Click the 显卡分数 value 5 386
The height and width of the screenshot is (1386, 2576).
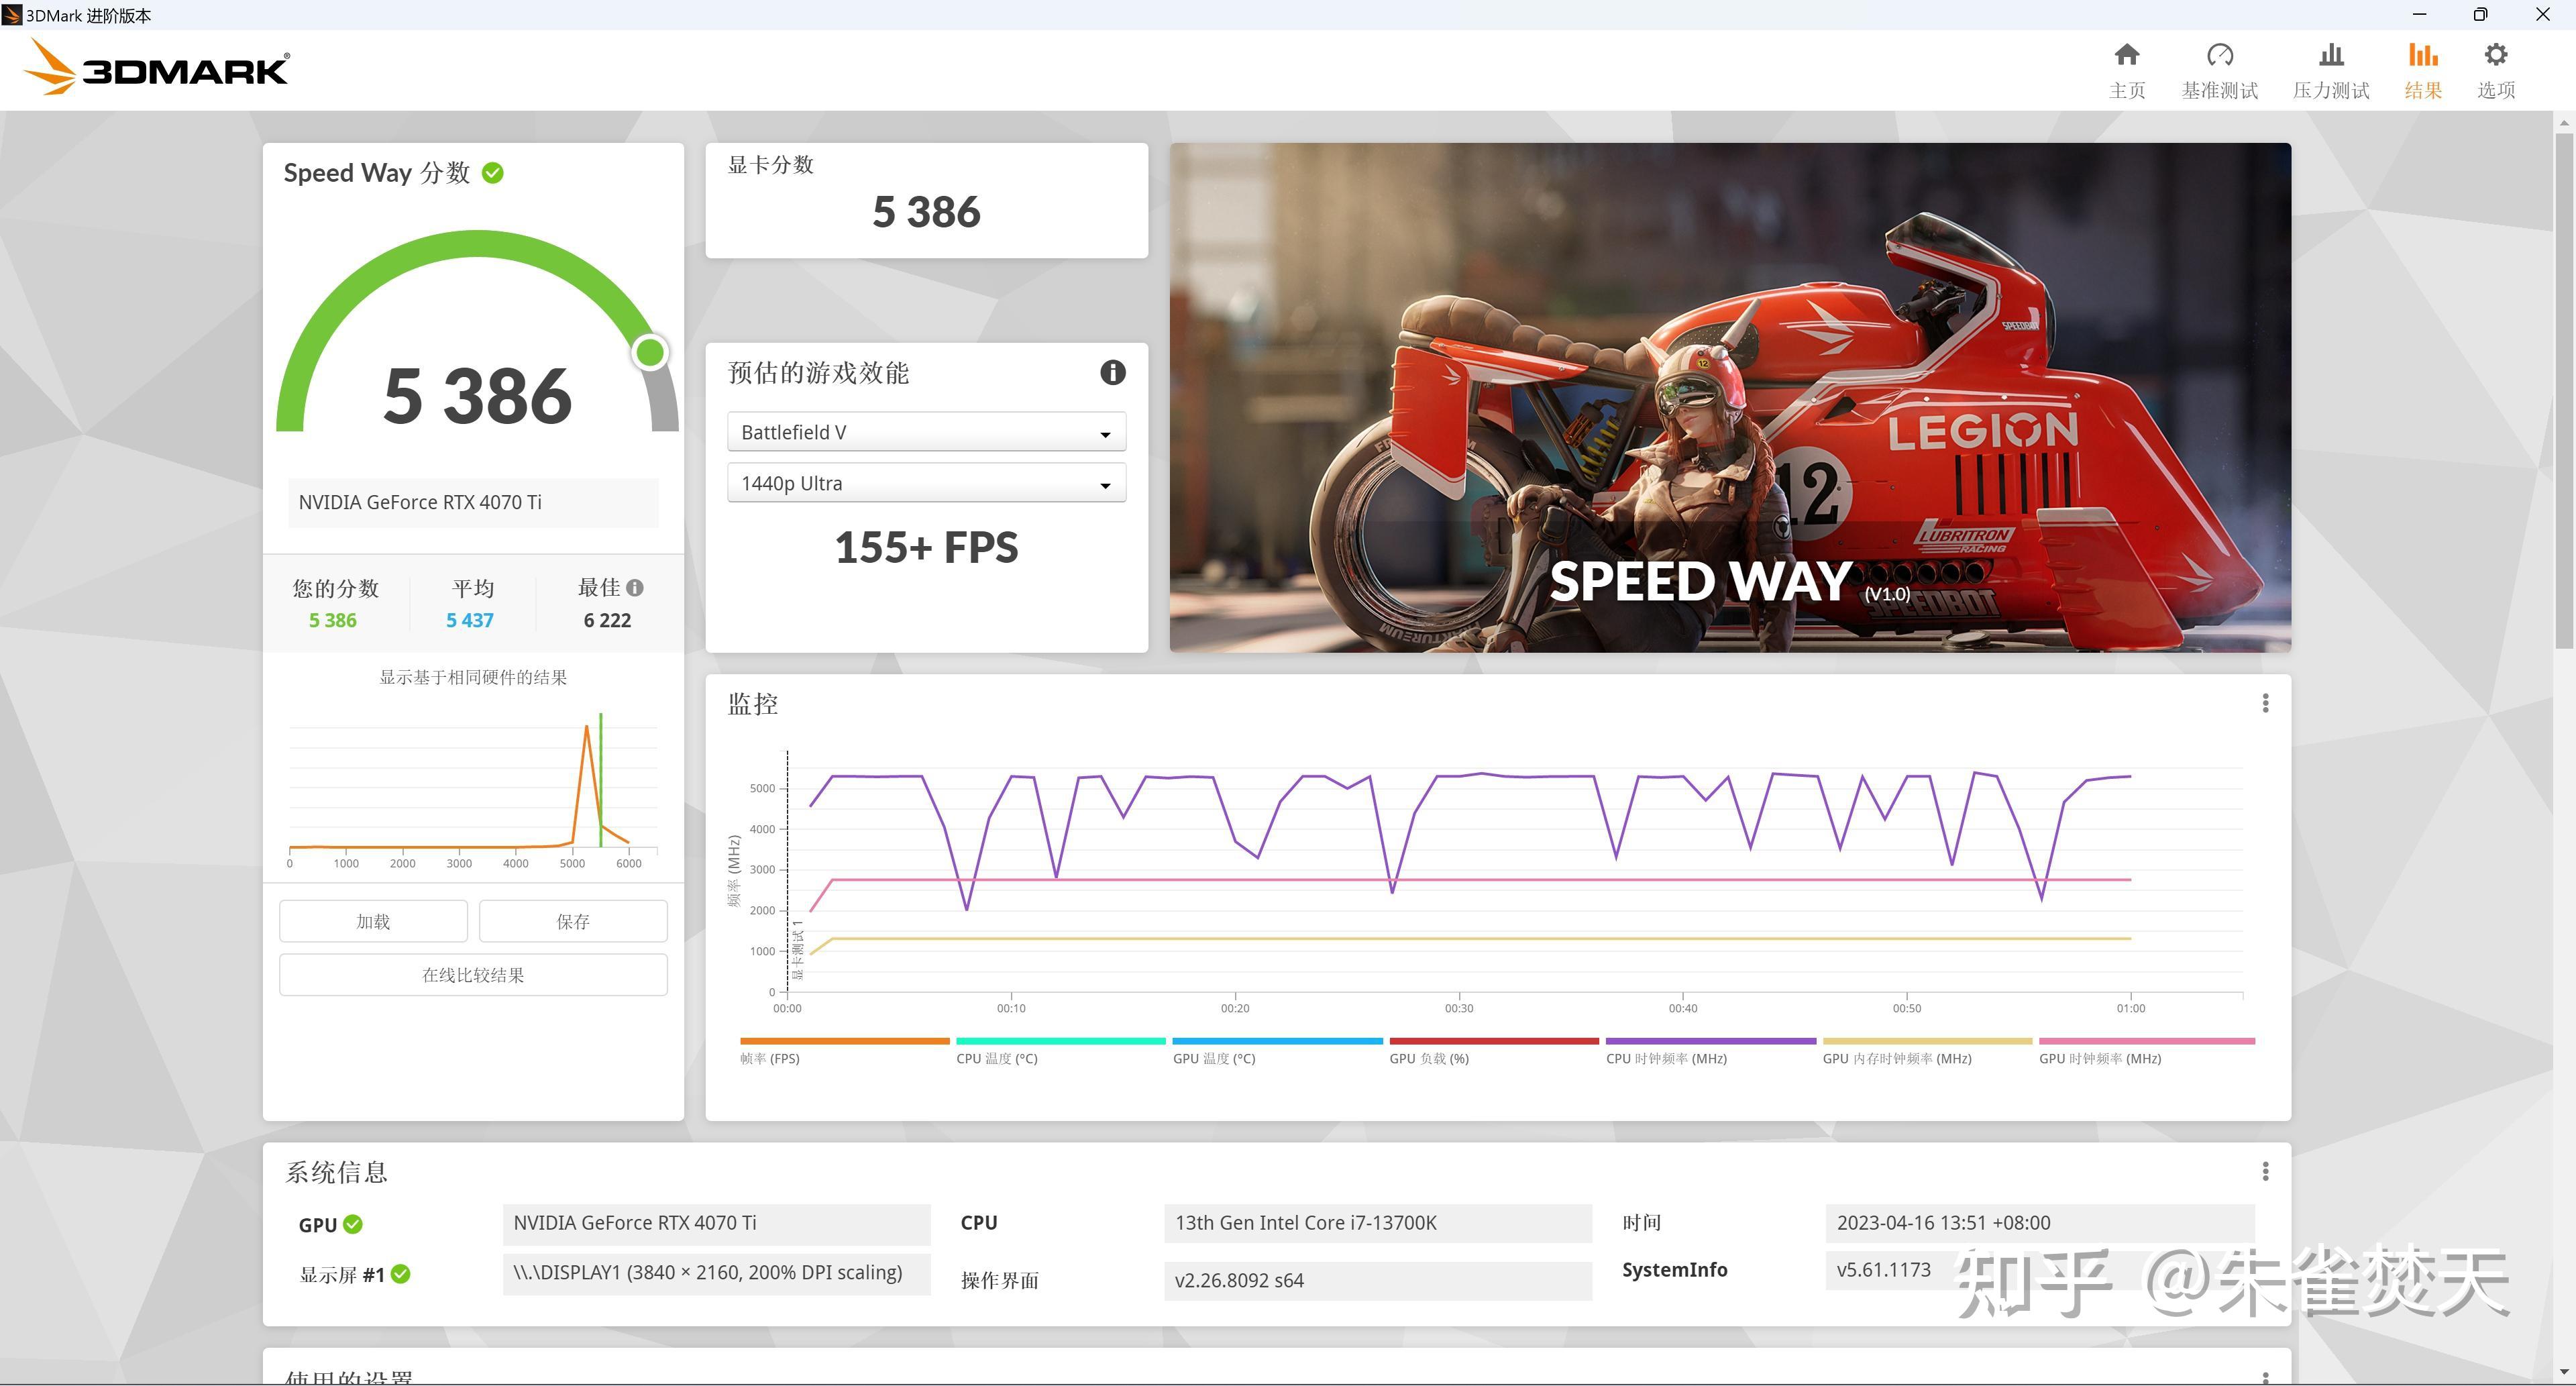[926, 212]
